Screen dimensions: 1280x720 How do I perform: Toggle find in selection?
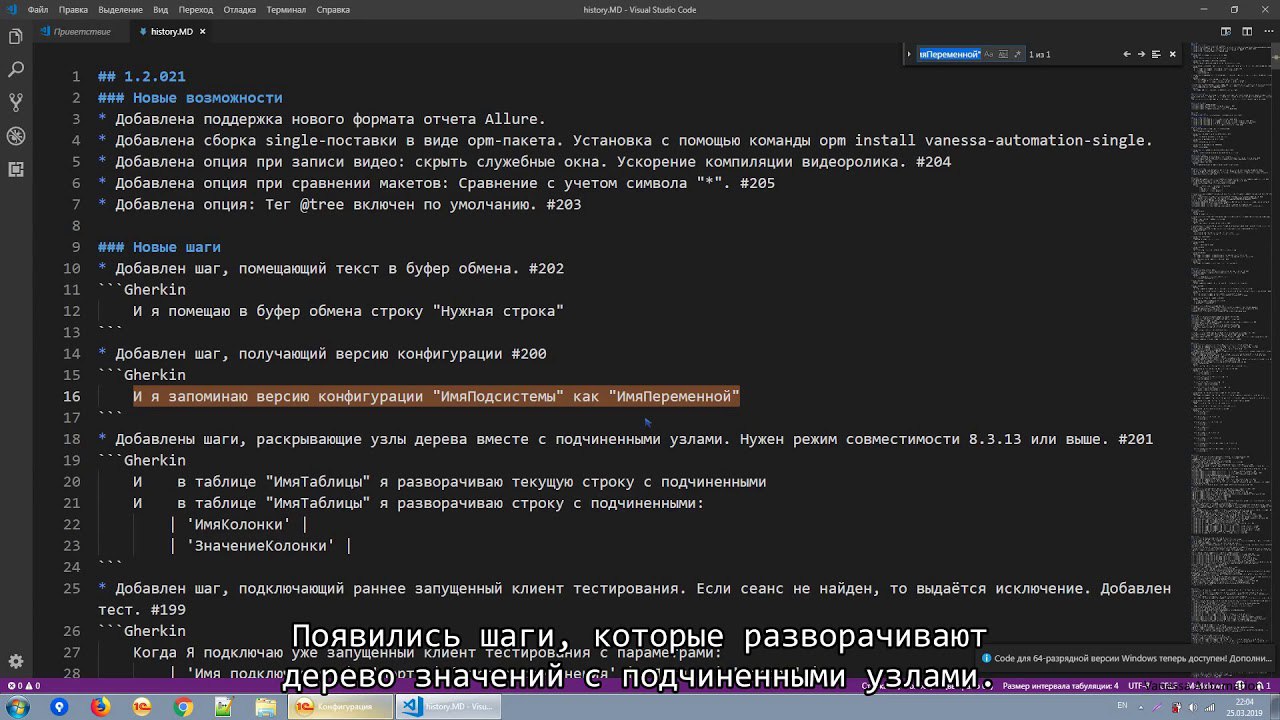(x=1156, y=54)
